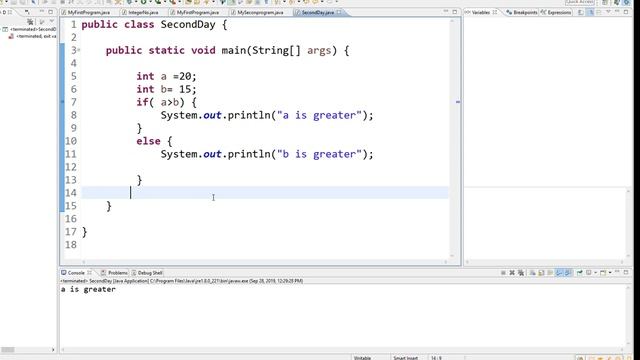
Task: Click Remove All Terminated in Debug view
Action: click(x=30, y=21)
